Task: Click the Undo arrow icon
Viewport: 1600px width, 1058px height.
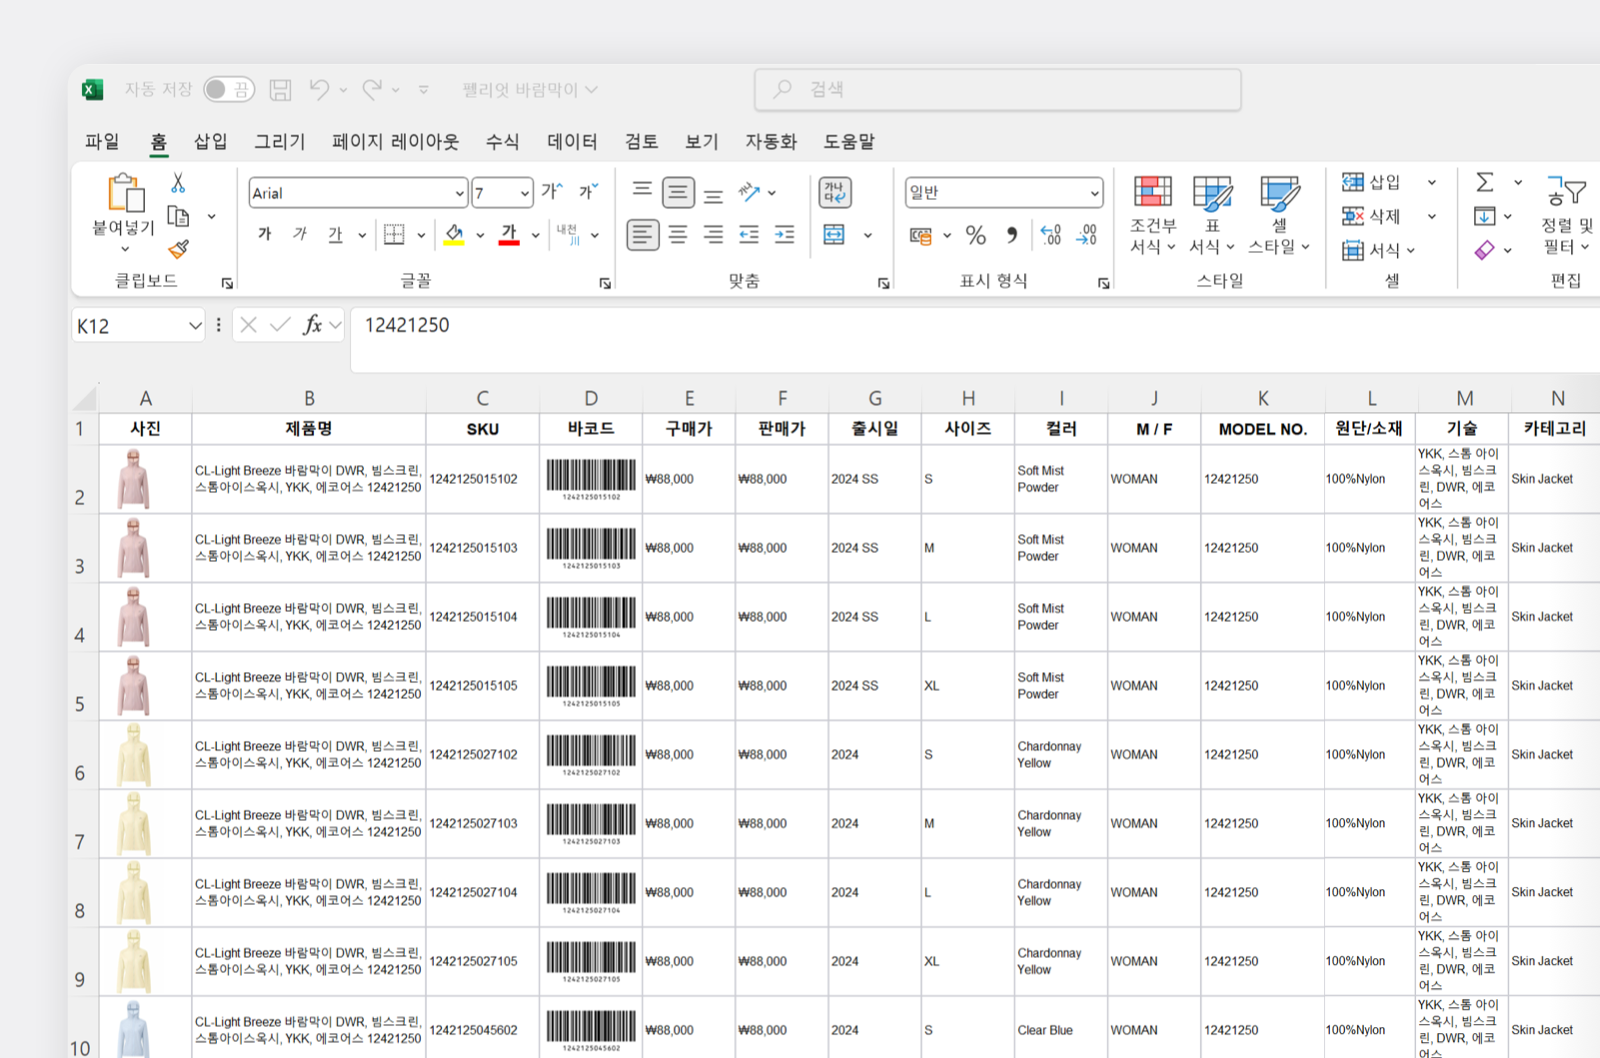Action: click(x=319, y=90)
